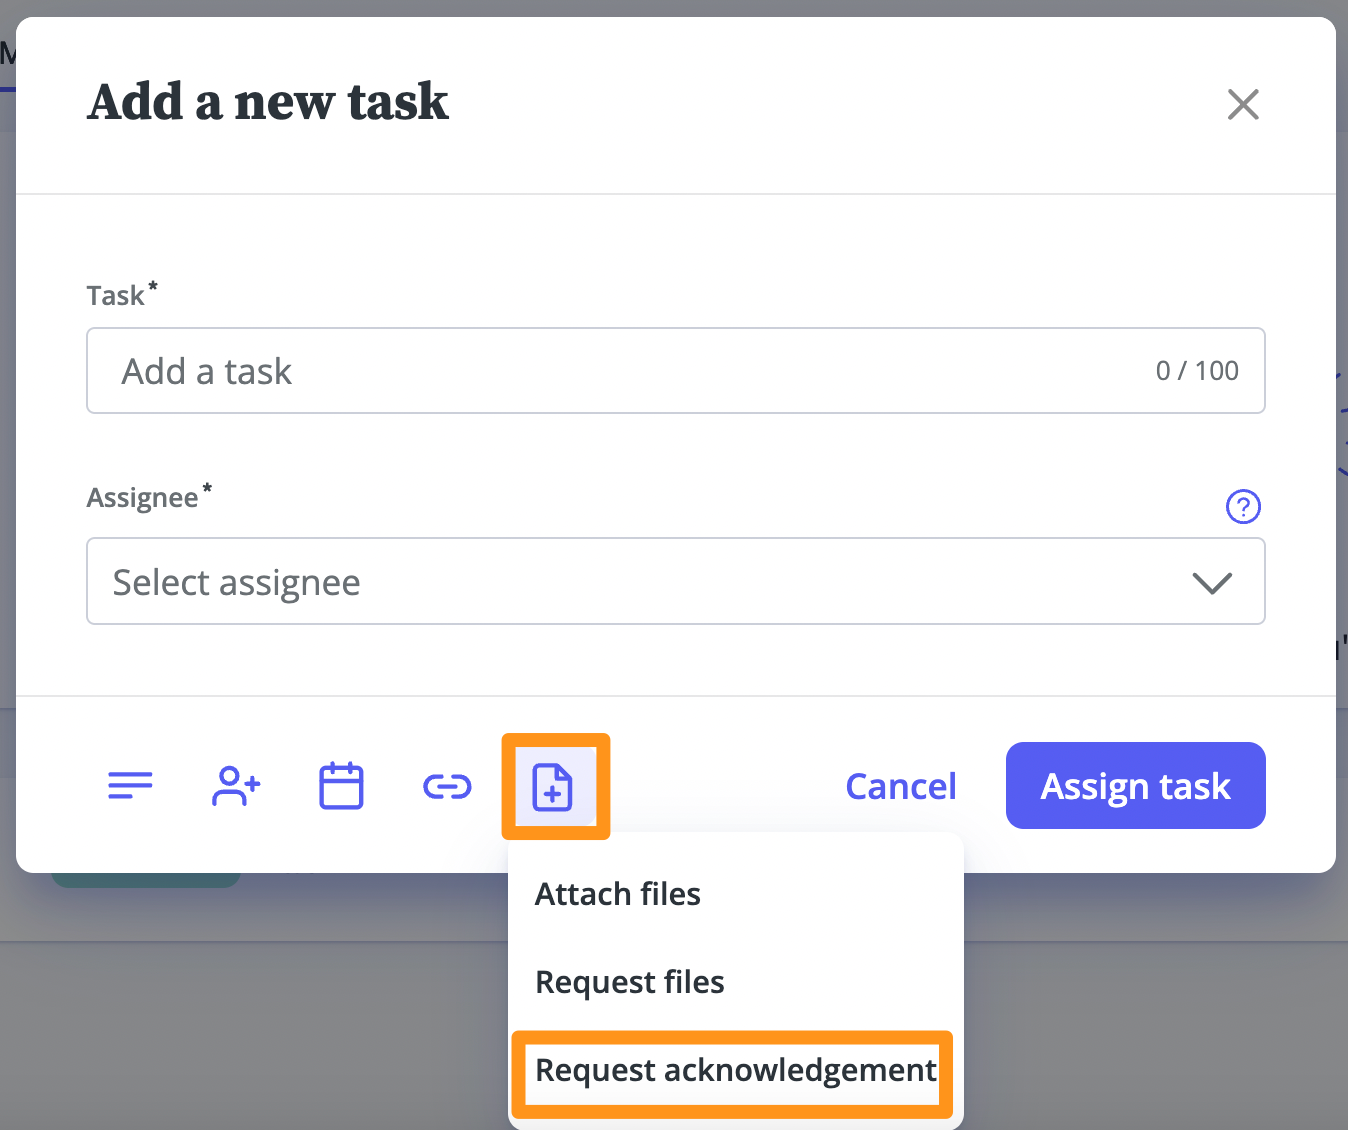1348x1130 pixels.
Task: Click the Assign task button
Action: [1136, 786]
